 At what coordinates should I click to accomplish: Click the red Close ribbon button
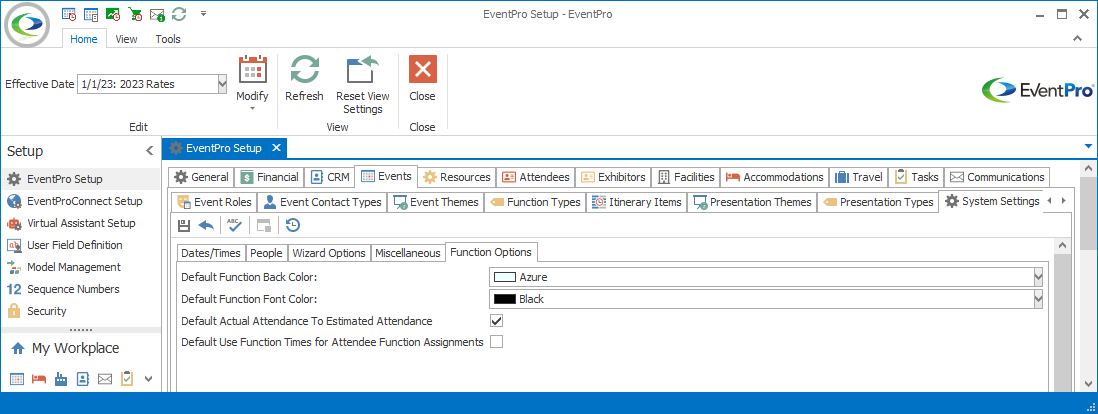tap(422, 79)
